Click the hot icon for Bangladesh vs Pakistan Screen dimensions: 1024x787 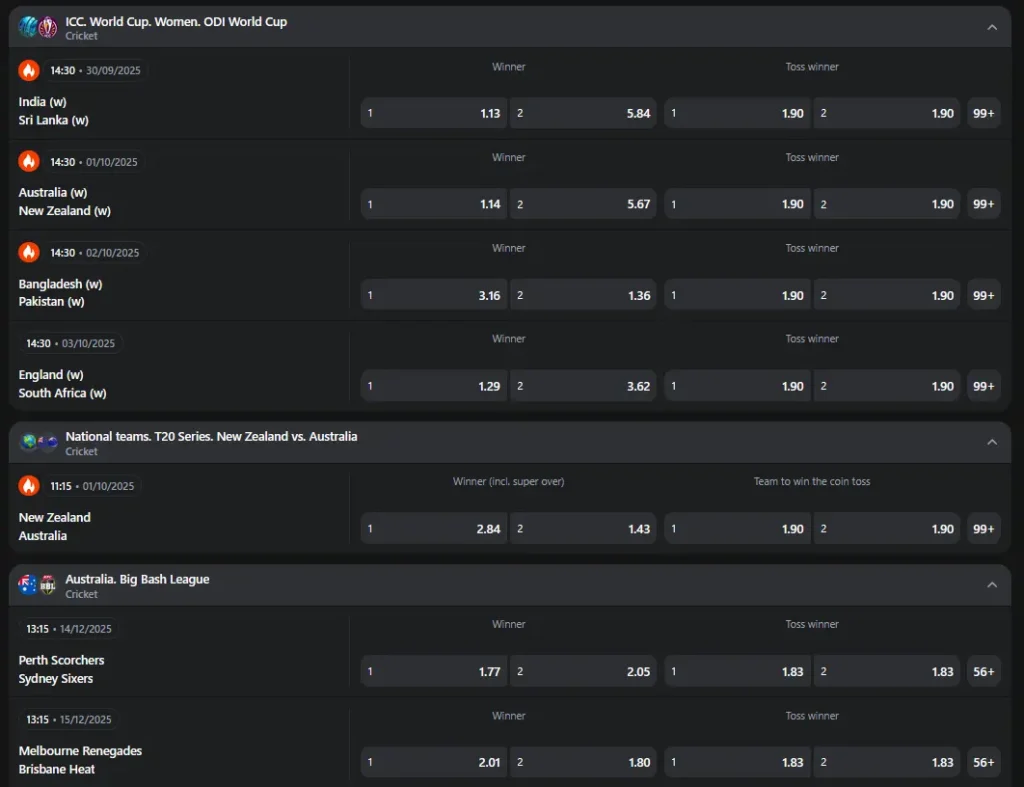[29, 252]
